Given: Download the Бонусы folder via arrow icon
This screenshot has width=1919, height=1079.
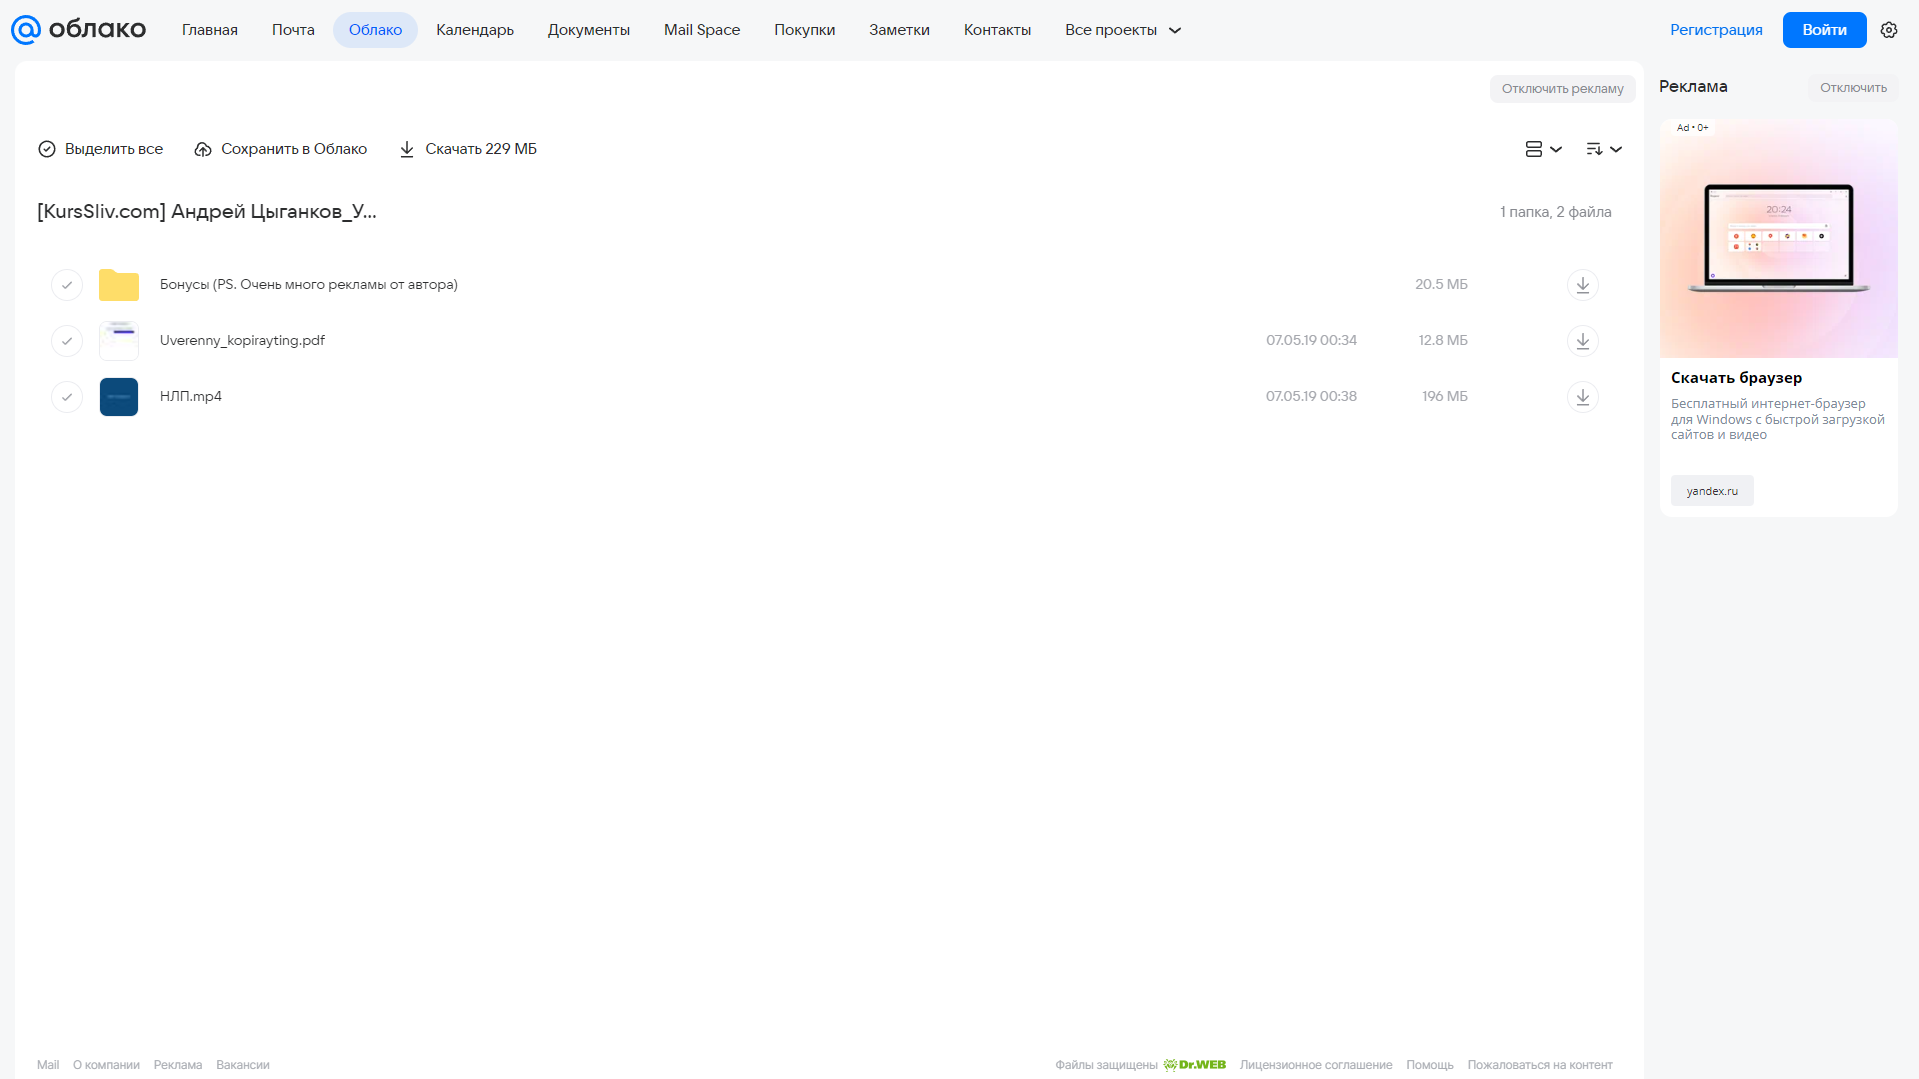Looking at the screenshot, I should (1583, 285).
